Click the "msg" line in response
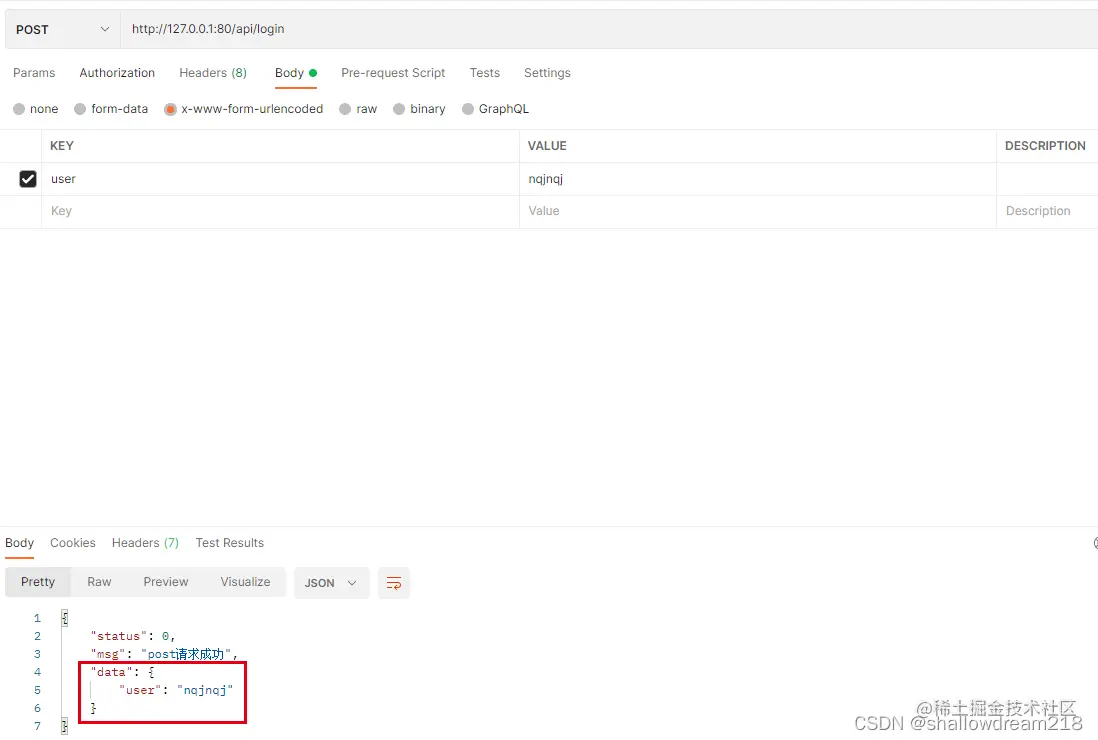Viewport: 1098px width, 740px height. coord(165,655)
